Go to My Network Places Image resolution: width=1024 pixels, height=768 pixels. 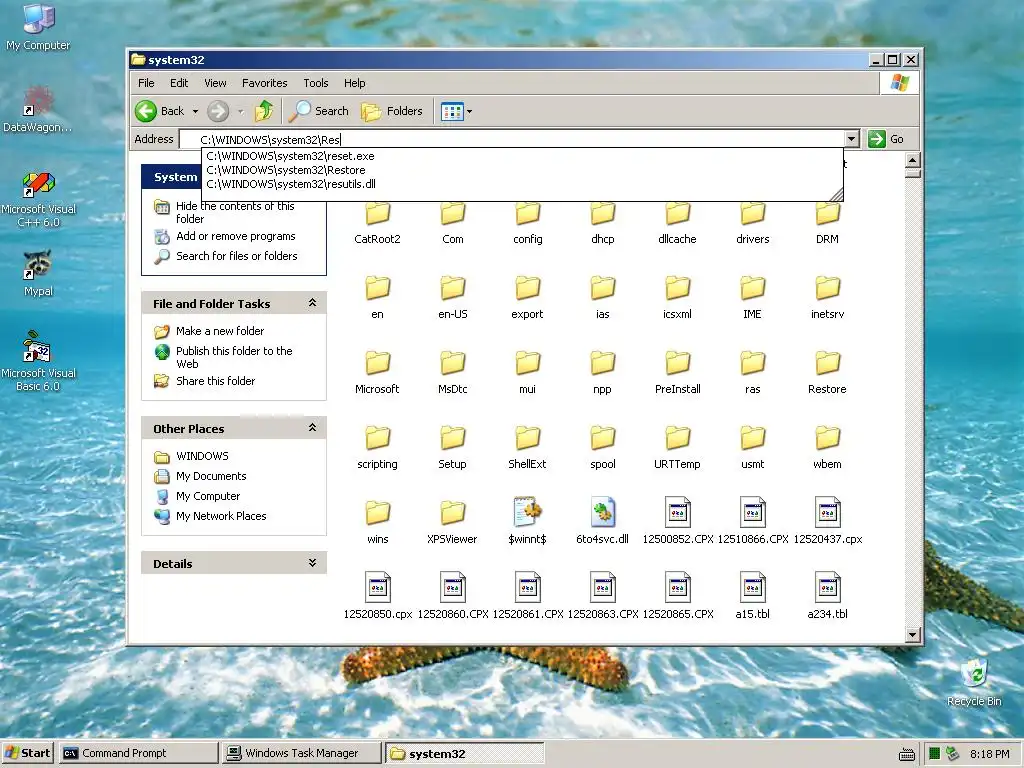tap(221, 516)
